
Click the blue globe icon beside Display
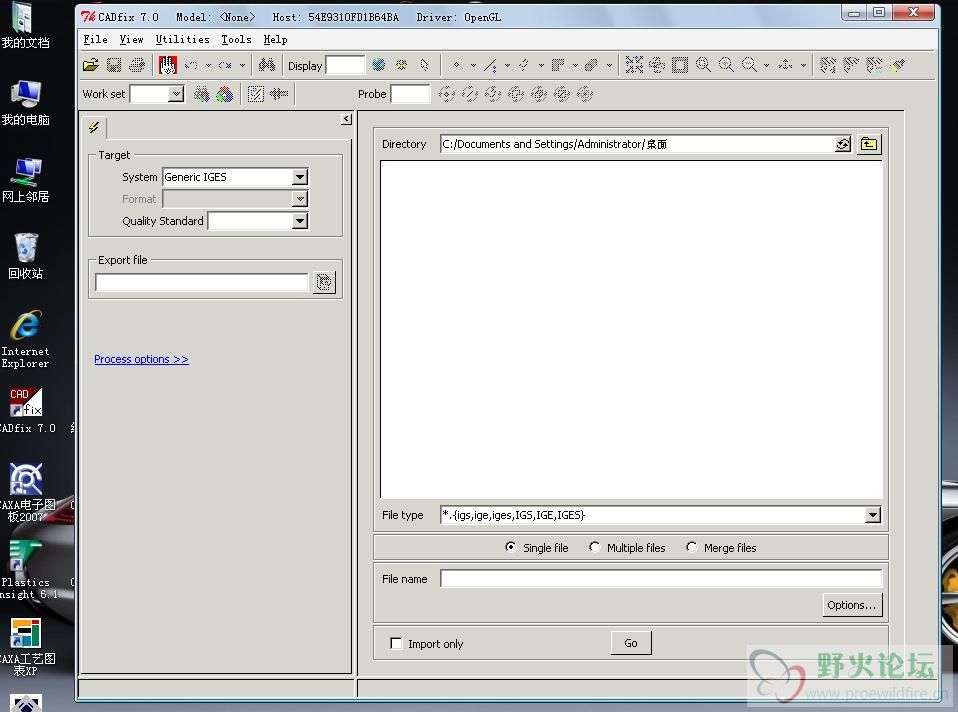(x=379, y=65)
